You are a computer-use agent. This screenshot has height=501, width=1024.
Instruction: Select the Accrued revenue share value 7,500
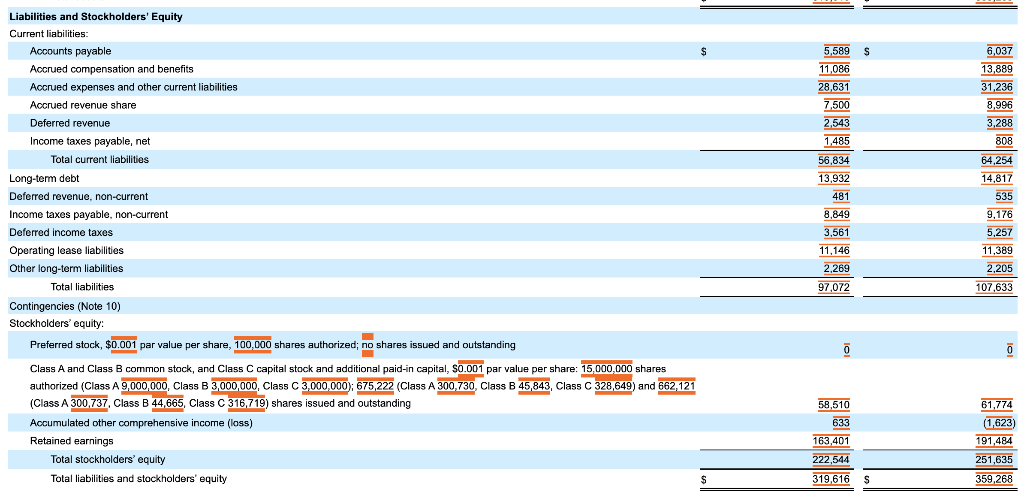pos(837,105)
